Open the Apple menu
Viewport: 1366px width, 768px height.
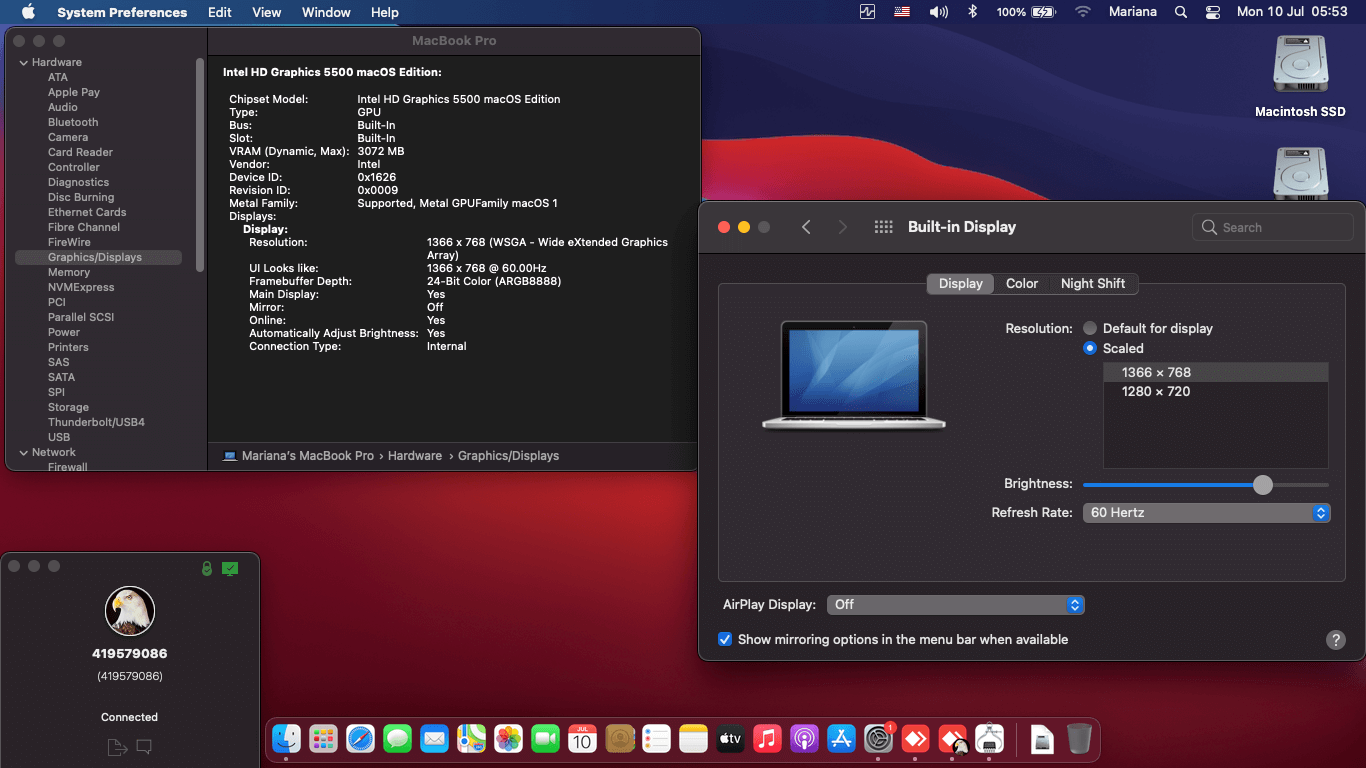click(x=28, y=12)
